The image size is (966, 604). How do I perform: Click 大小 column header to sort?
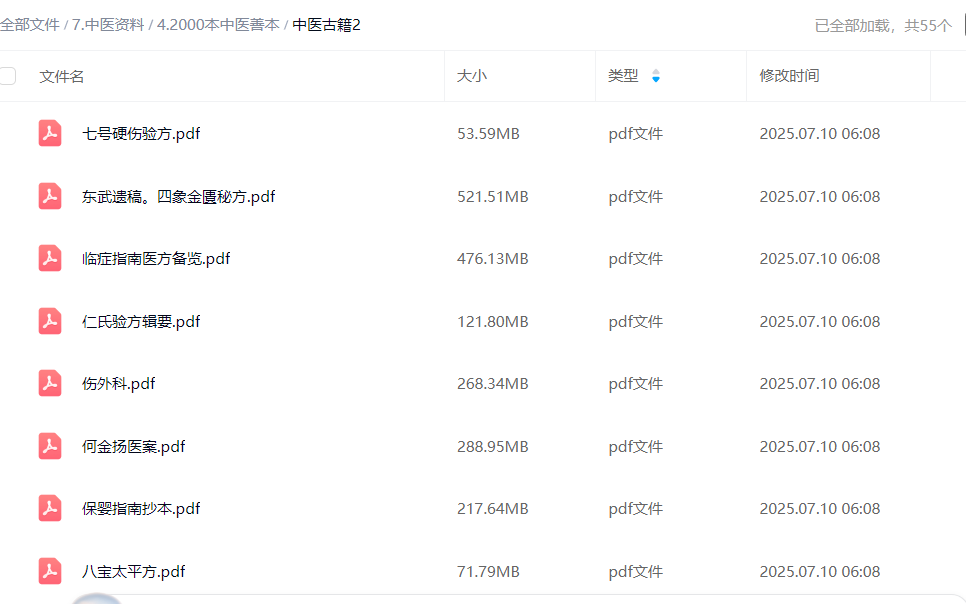[x=472, y=76]
